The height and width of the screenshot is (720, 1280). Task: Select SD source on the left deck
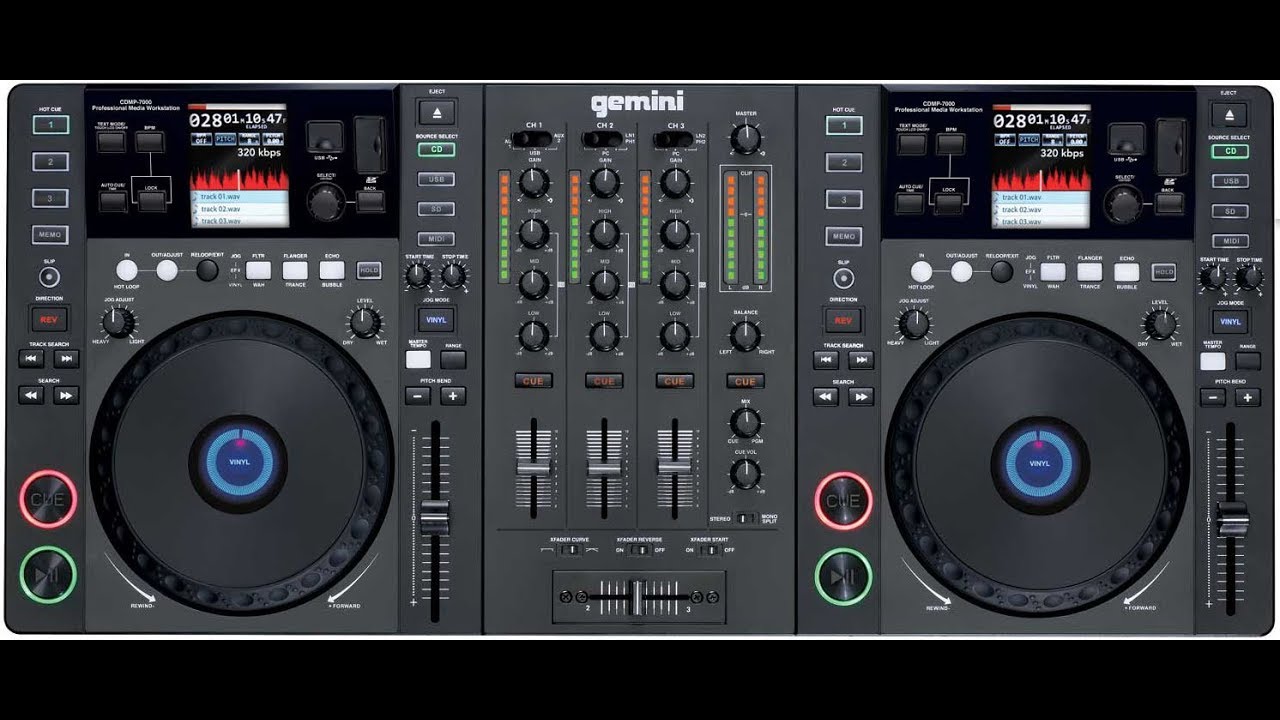coord(436,210)
